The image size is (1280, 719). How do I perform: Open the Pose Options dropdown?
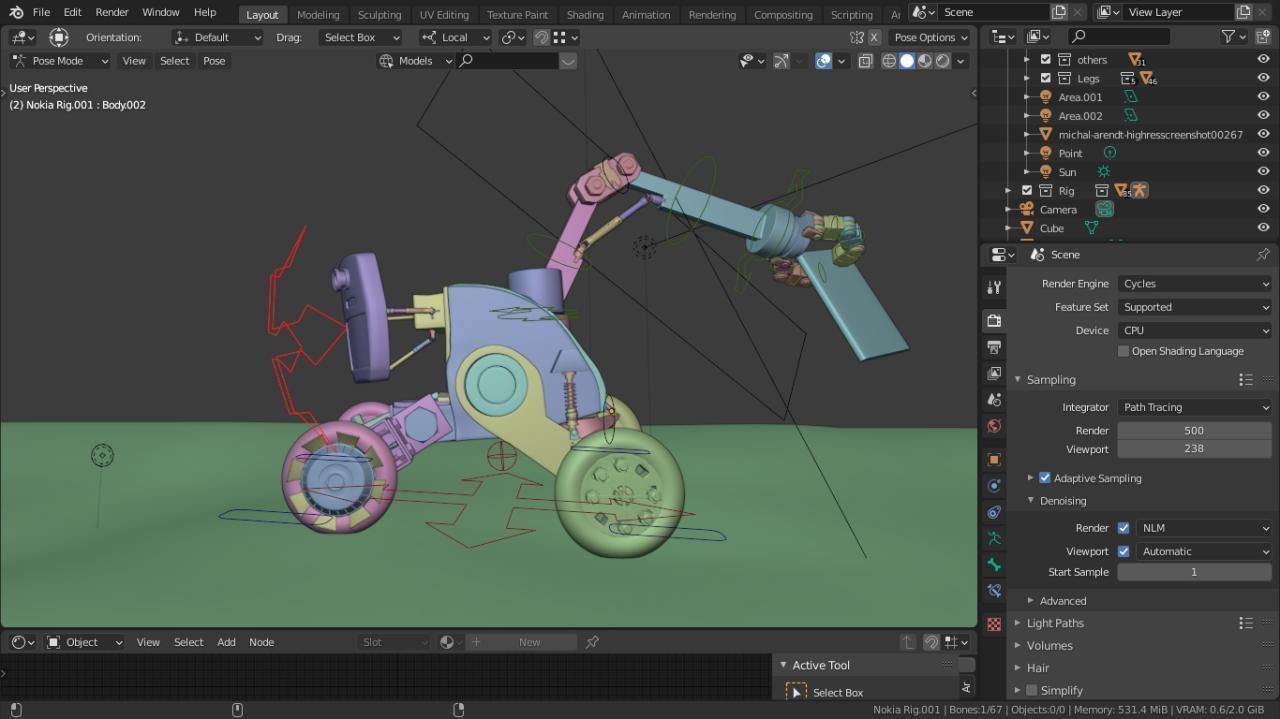pos(928,37)
